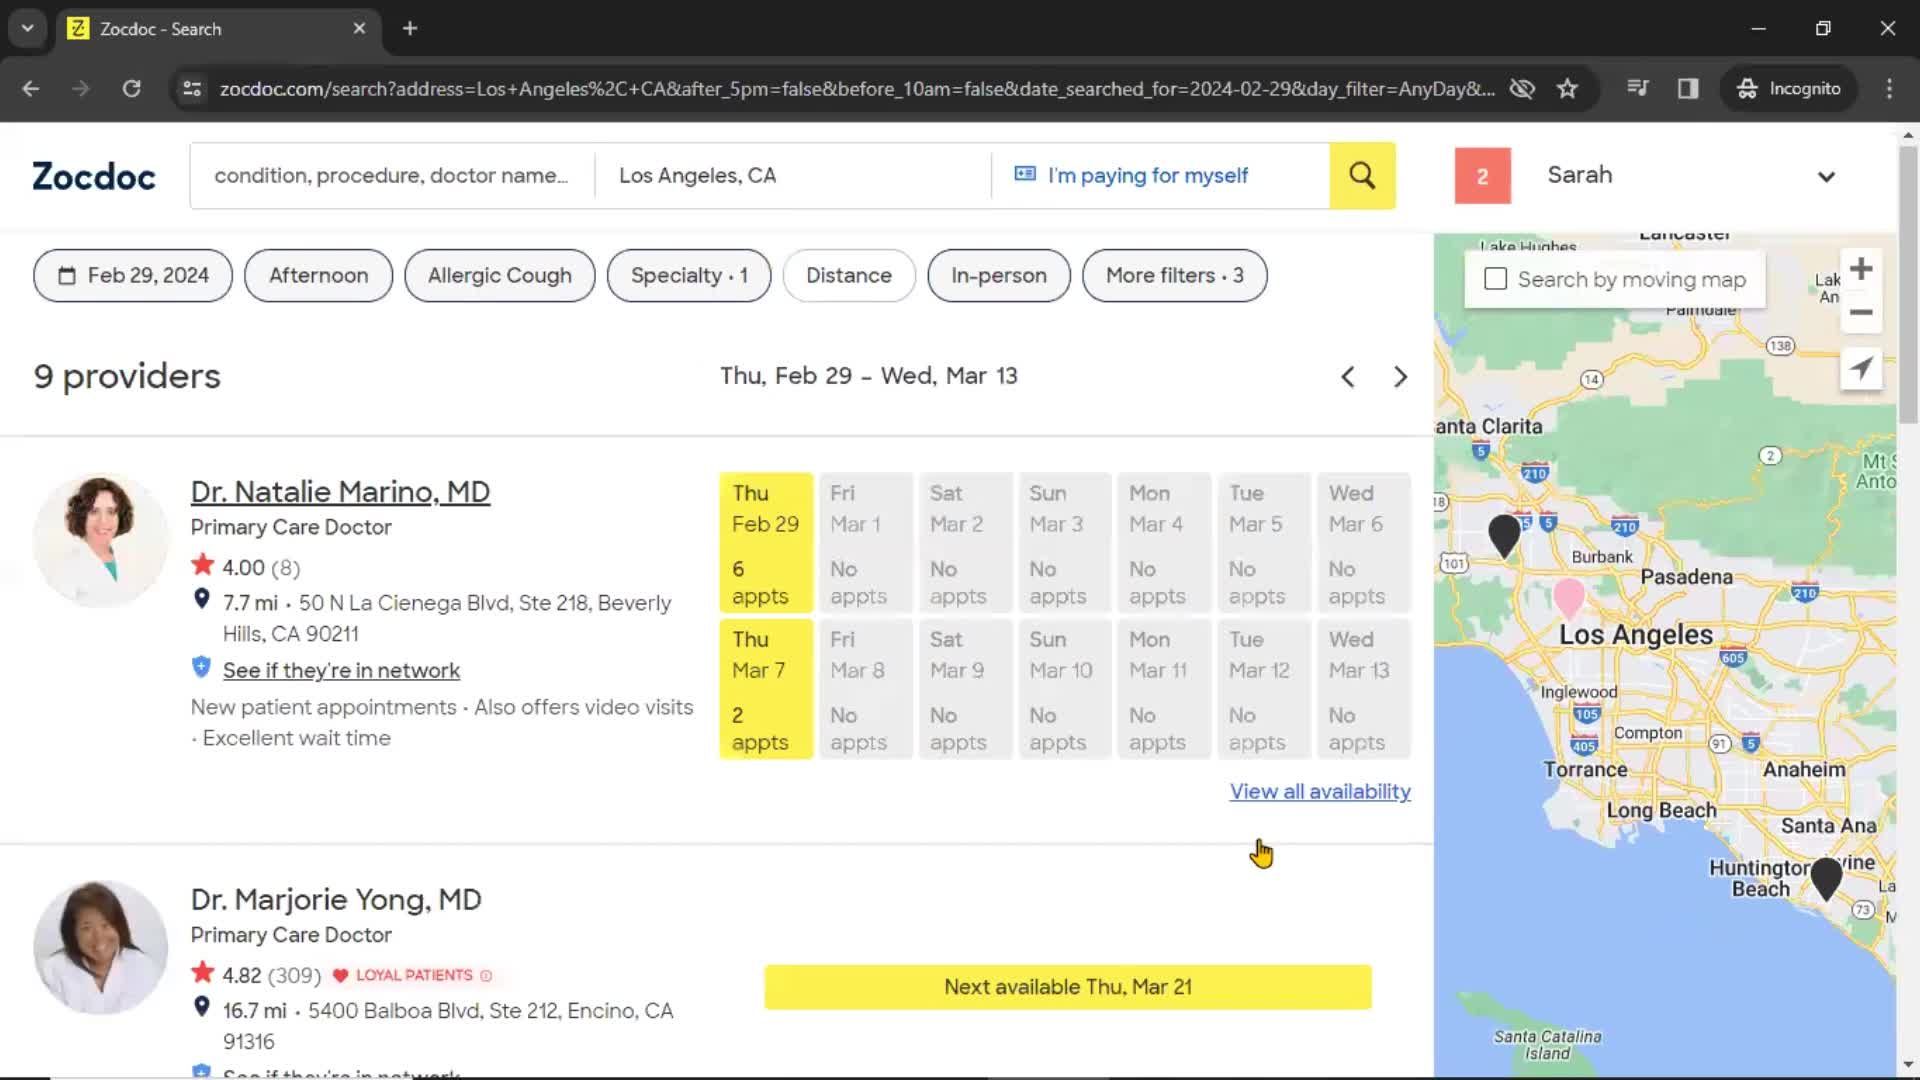1920x1080 pixels.
Task: Open Dr. Natalie Marino, MD profile
Action: tap(340, 492)
